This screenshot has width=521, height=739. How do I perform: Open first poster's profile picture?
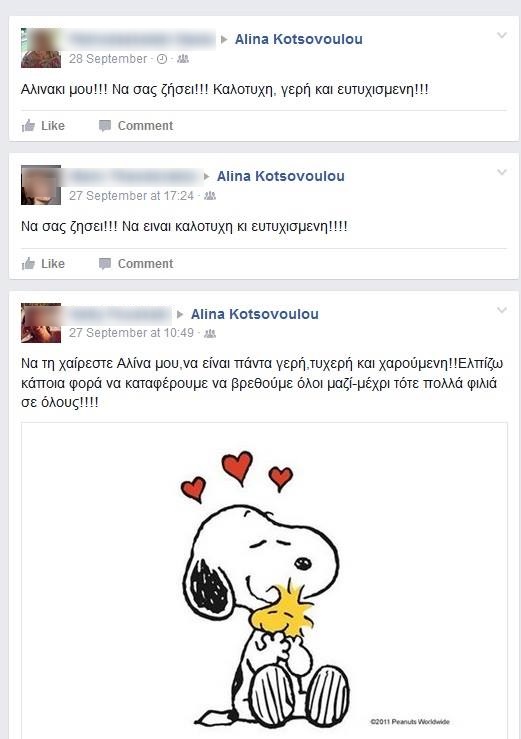(x=41, y=48)
